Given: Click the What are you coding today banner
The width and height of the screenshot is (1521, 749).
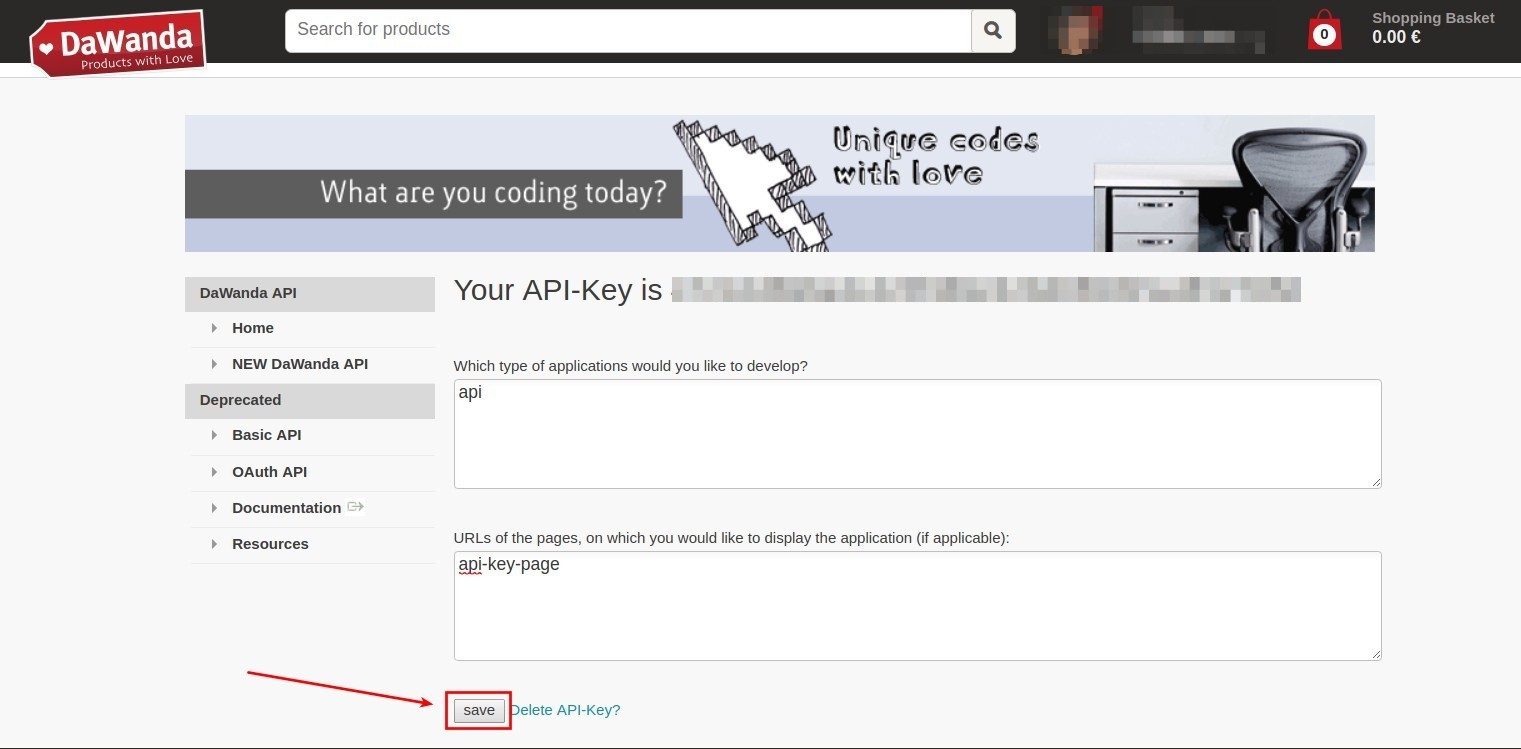Looking at the screenshot, I should pyautogui.click(x=780, y=183).
